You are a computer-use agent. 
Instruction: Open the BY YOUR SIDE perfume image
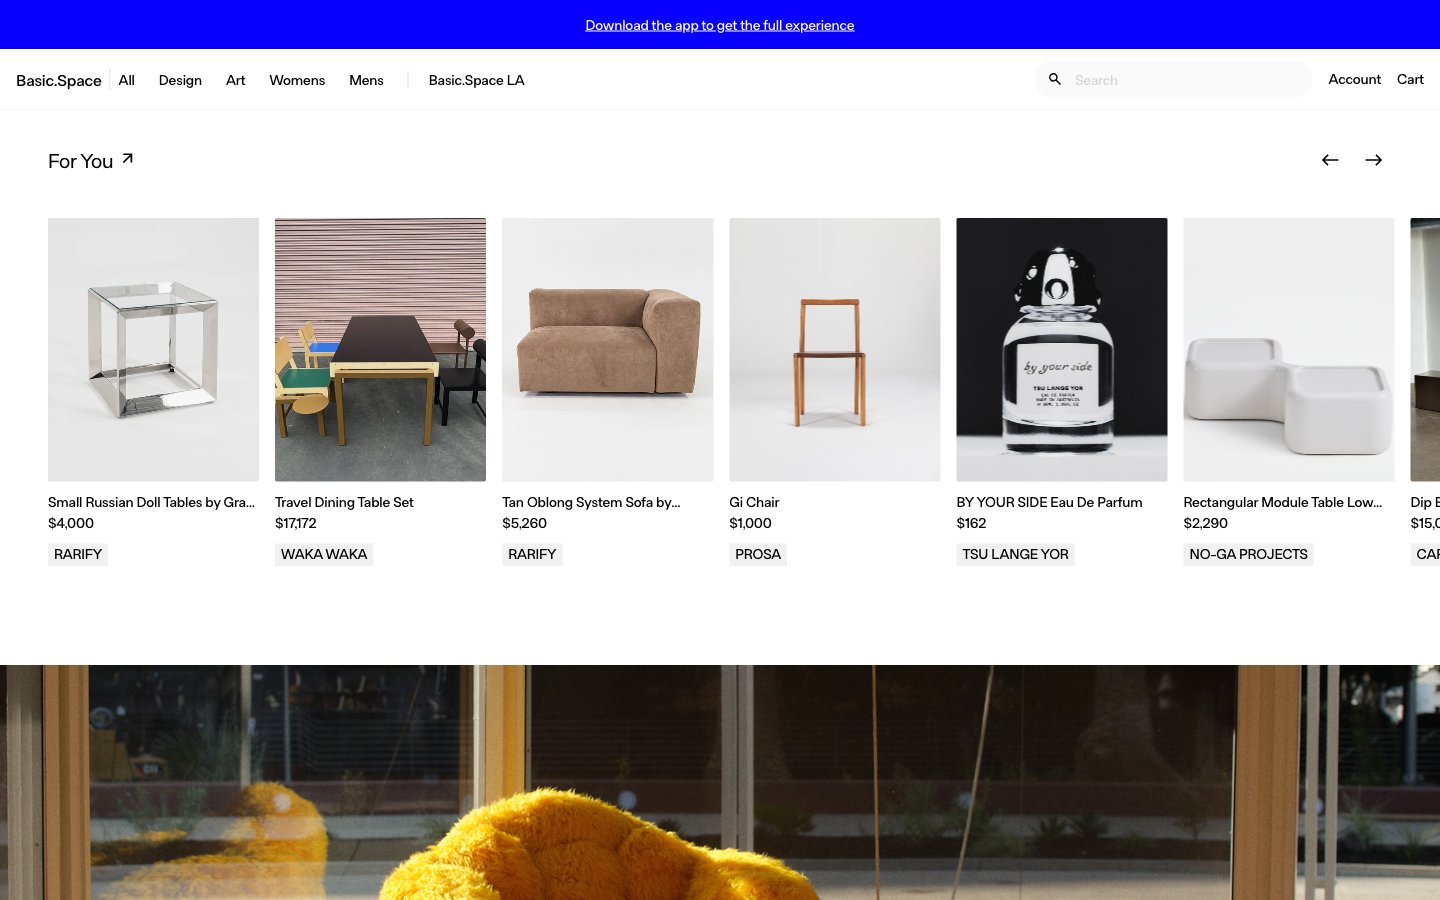pyautogui.click(x=1061, y=350)
